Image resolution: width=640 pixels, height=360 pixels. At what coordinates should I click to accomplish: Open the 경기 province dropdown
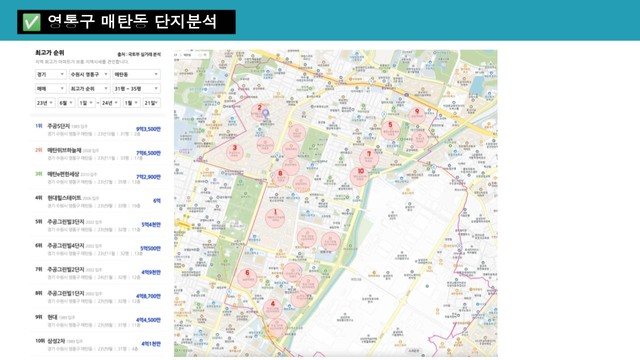(51, 74)
